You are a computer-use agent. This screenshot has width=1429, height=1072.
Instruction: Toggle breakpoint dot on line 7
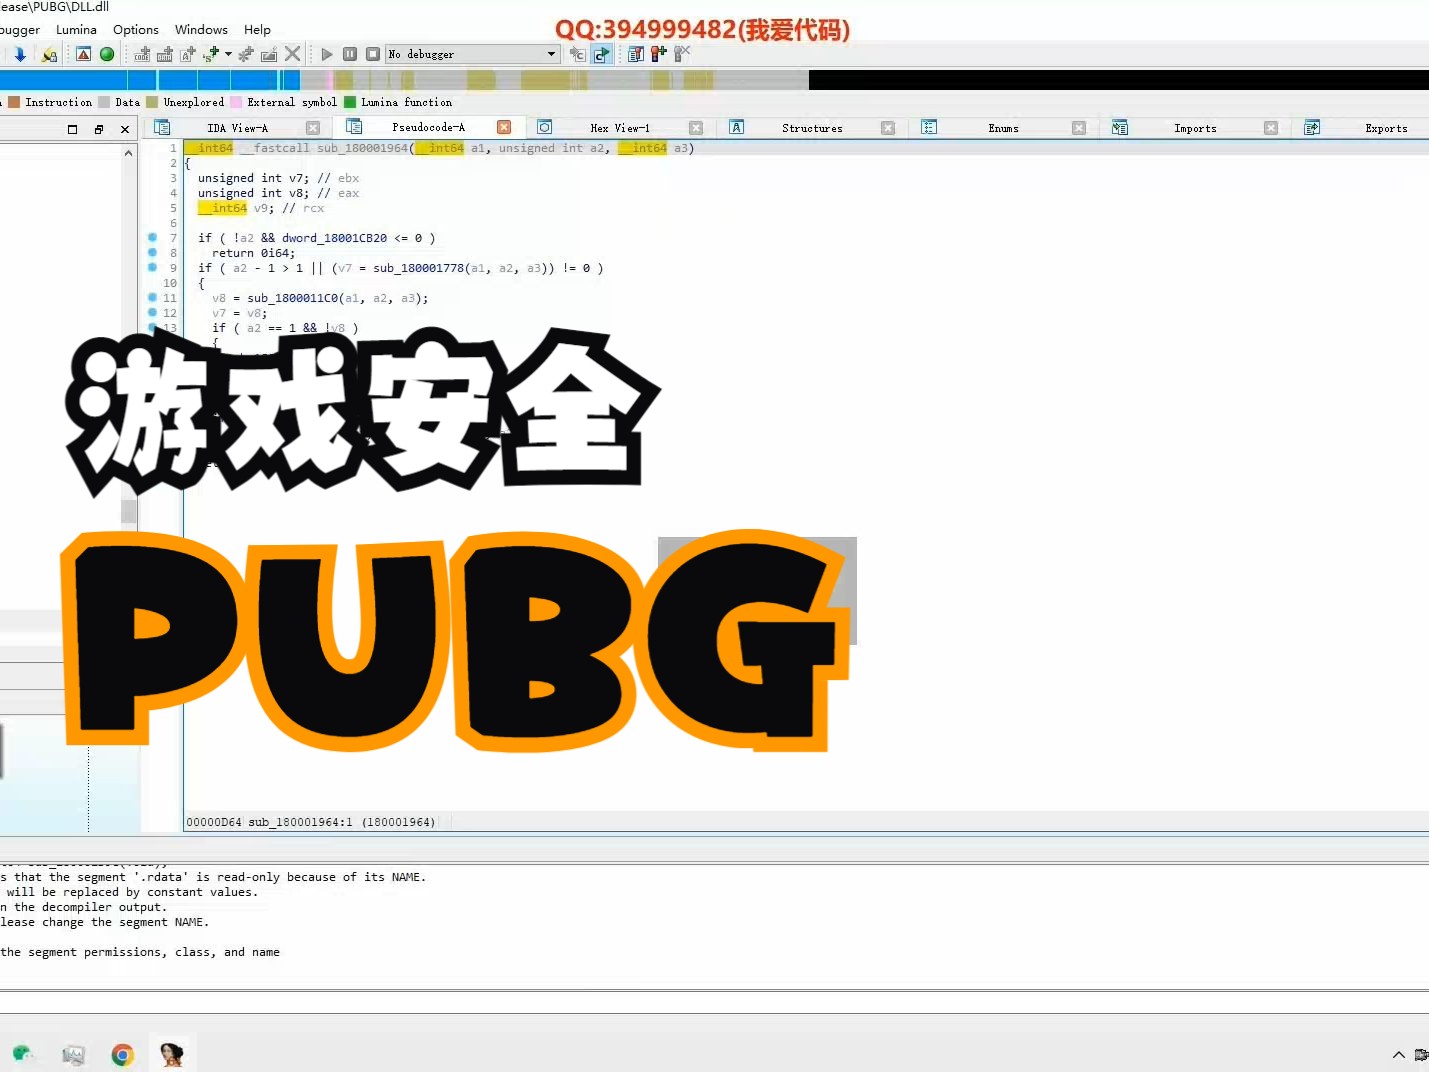[x=152, y=238]
